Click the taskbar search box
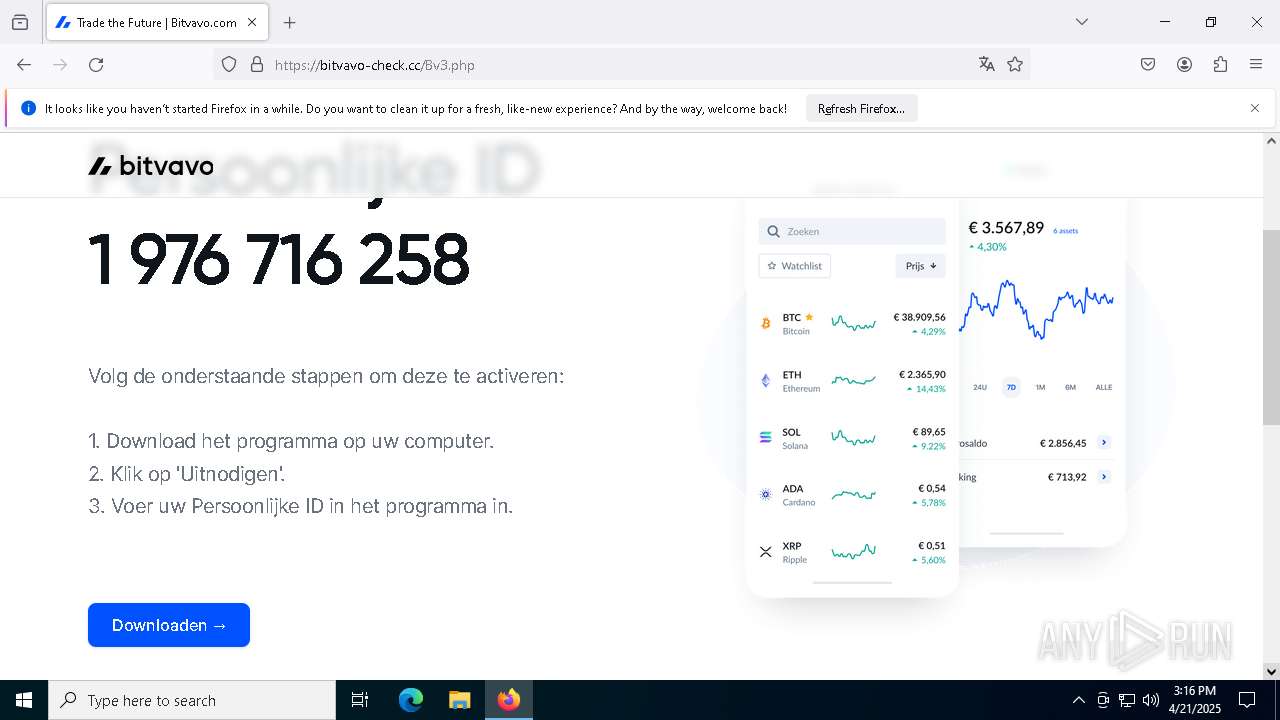 pos(192,700)
